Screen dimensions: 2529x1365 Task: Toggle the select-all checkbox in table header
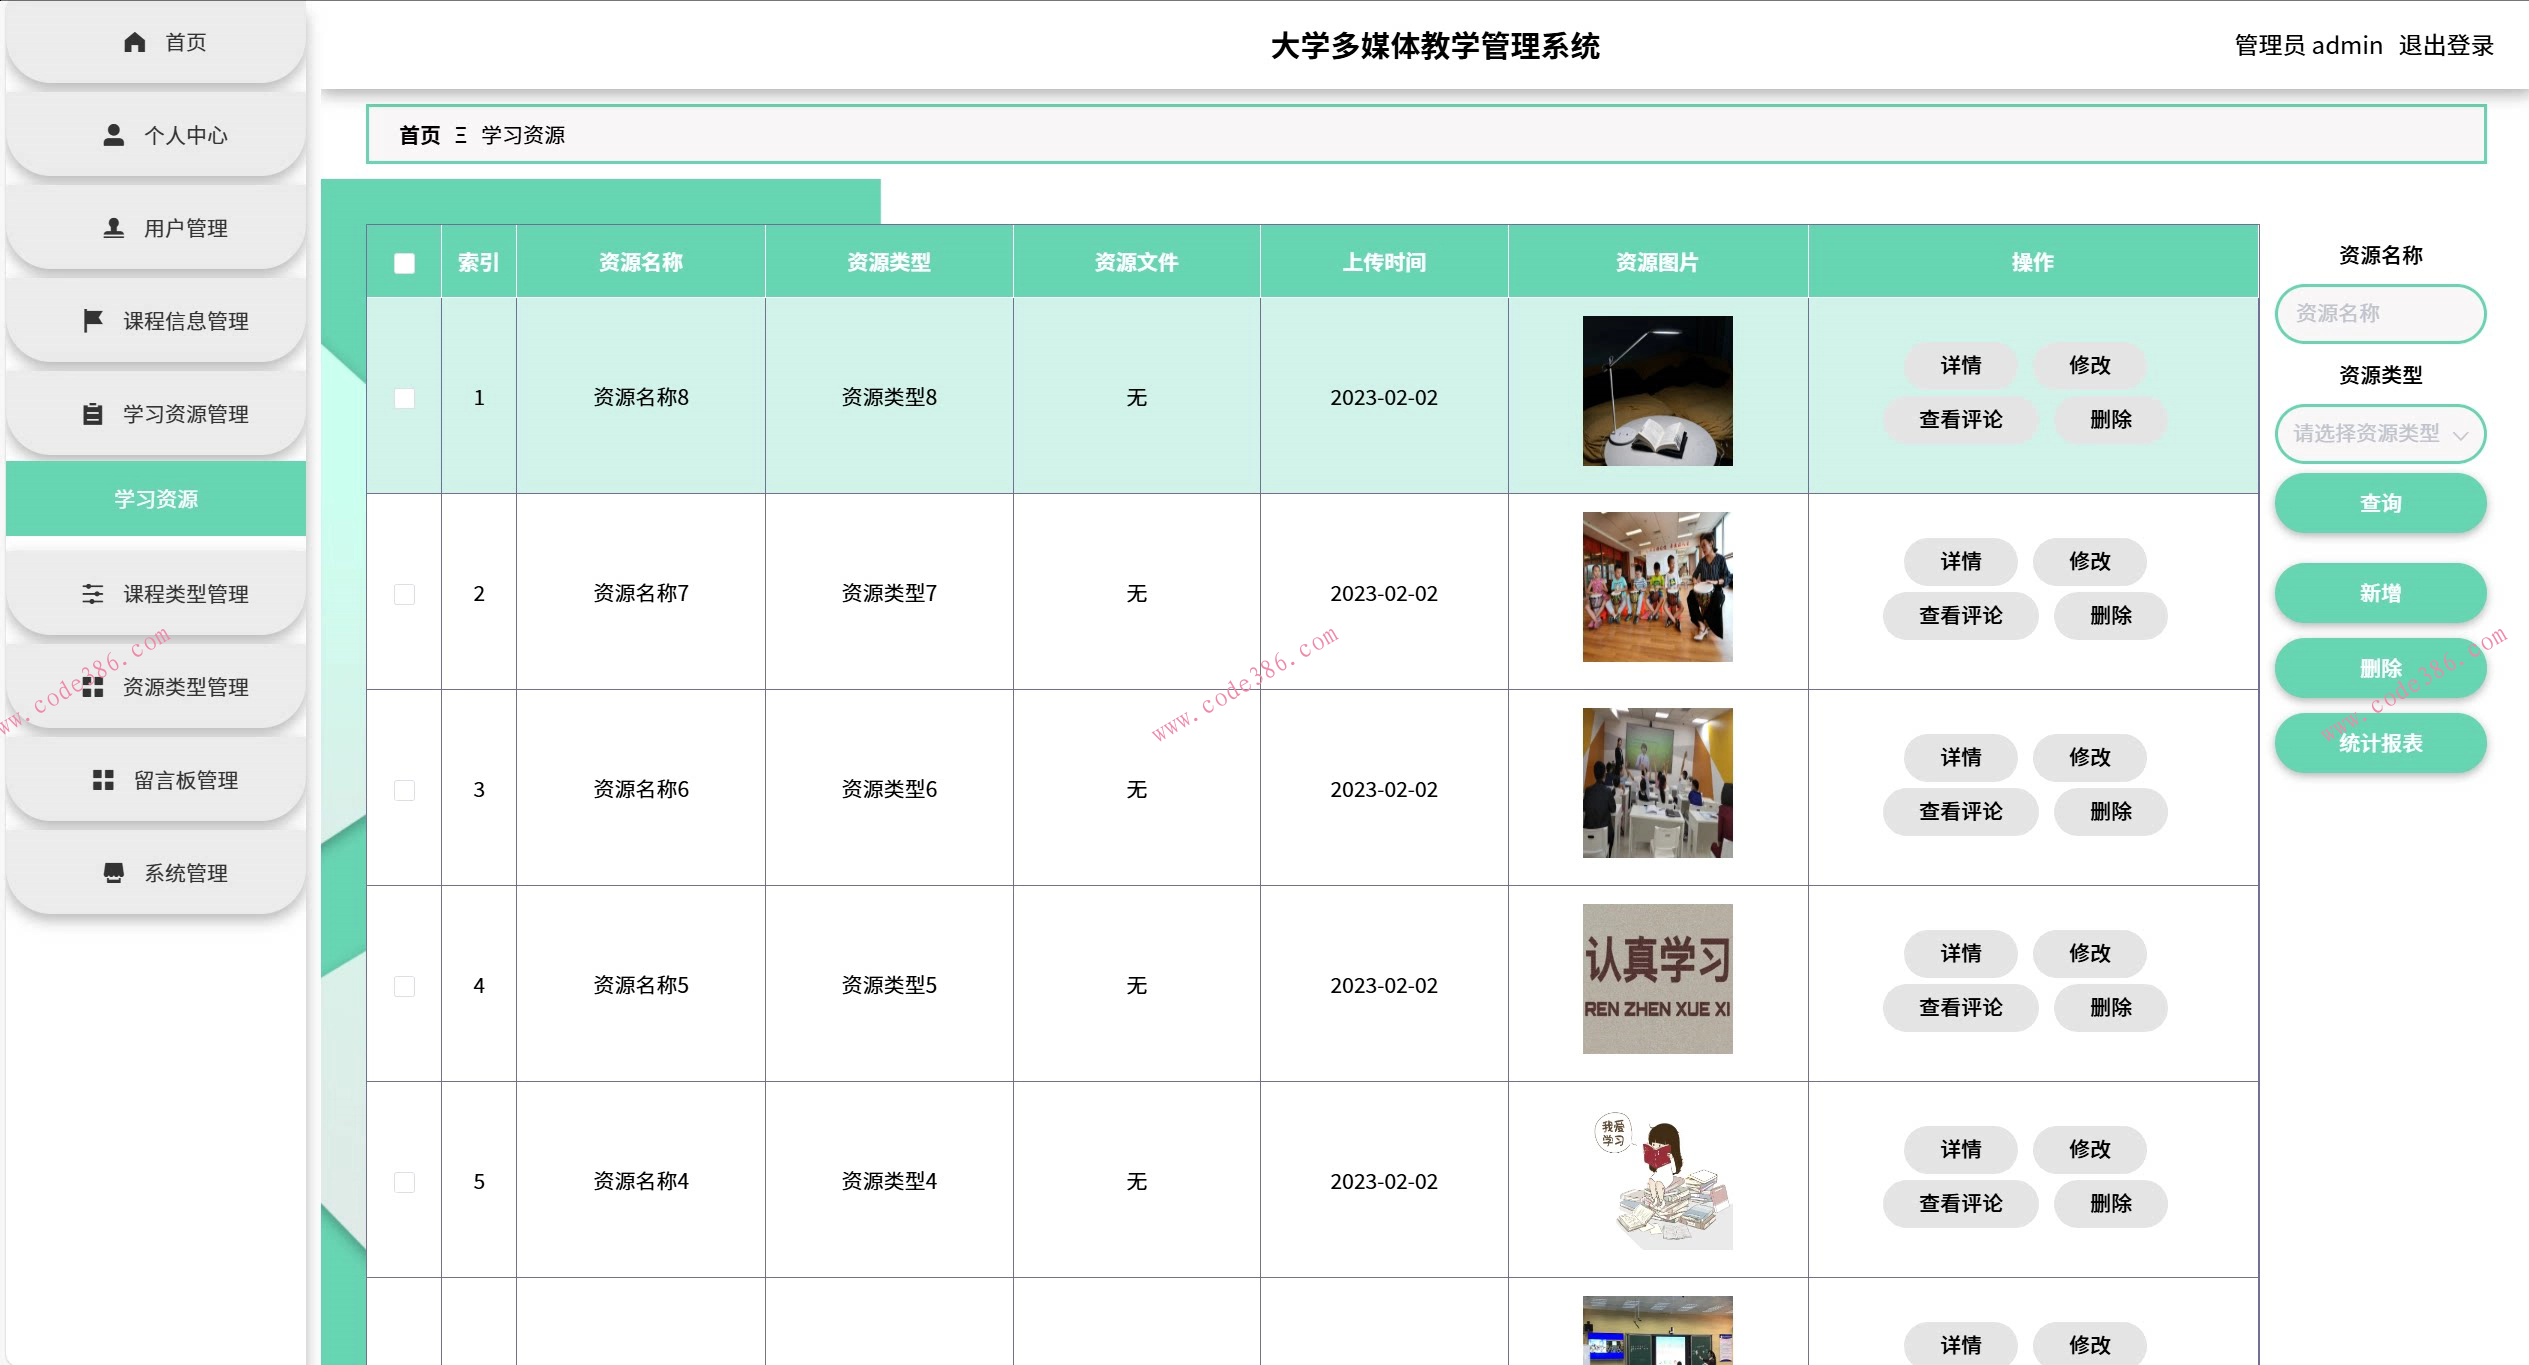tap(404, 263)
